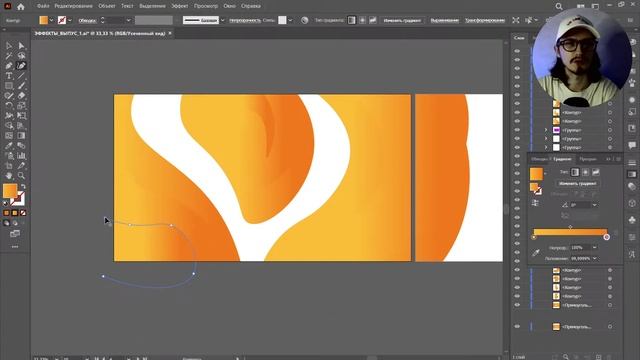The image size is (640, 360).
Task: Open the stroke weight dropdown arrow
Action: tap(128, 20)
